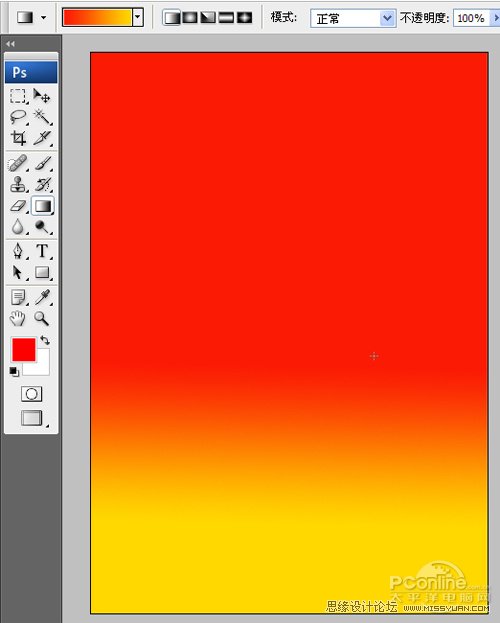
Task: Choose reflected gradient style
Action: coord(226,18)
